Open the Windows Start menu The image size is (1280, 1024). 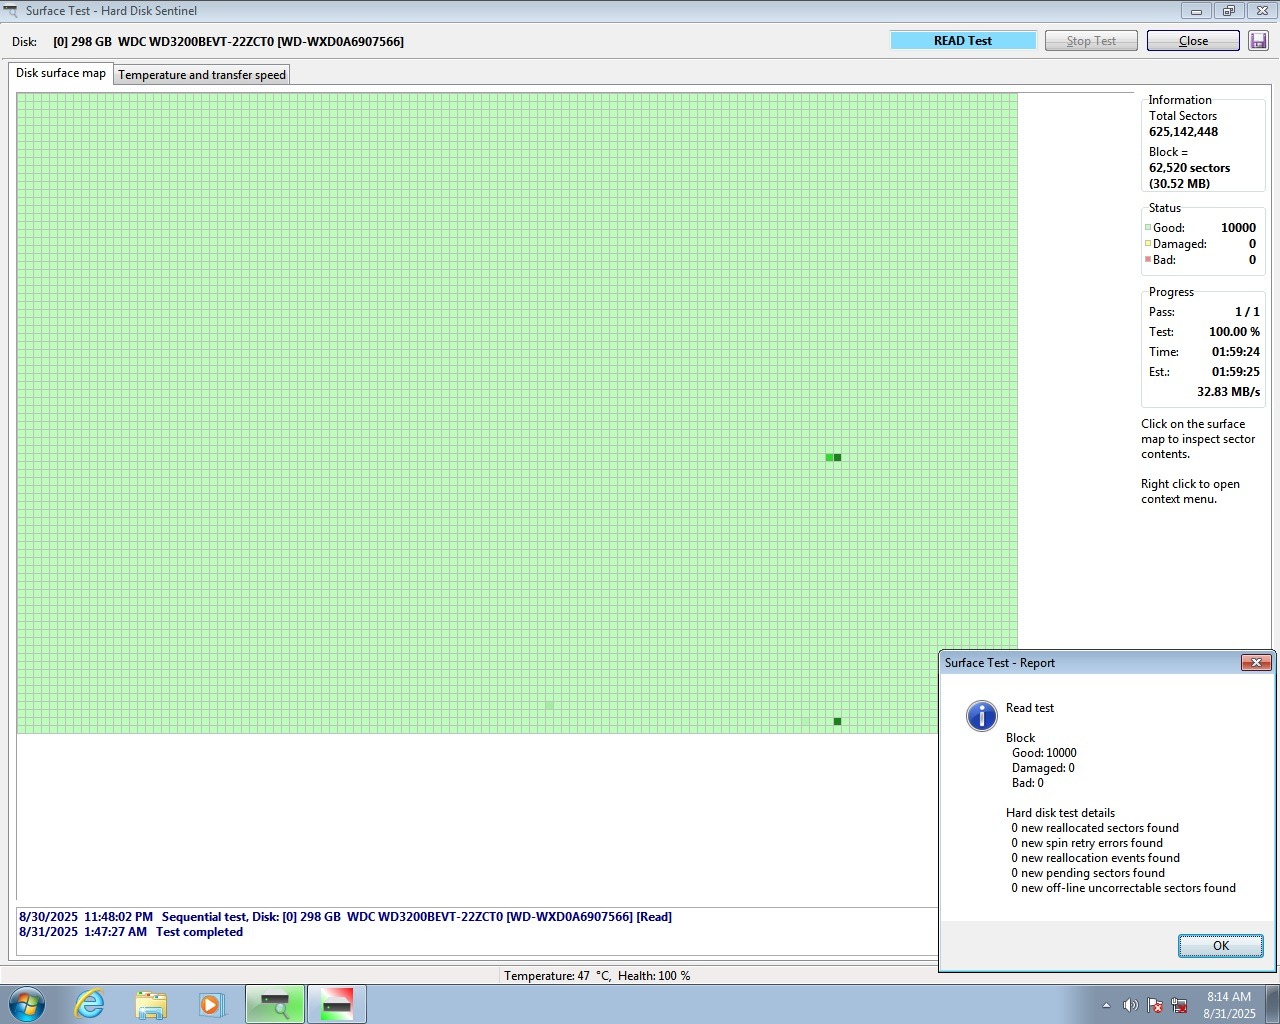point(27,1004)
